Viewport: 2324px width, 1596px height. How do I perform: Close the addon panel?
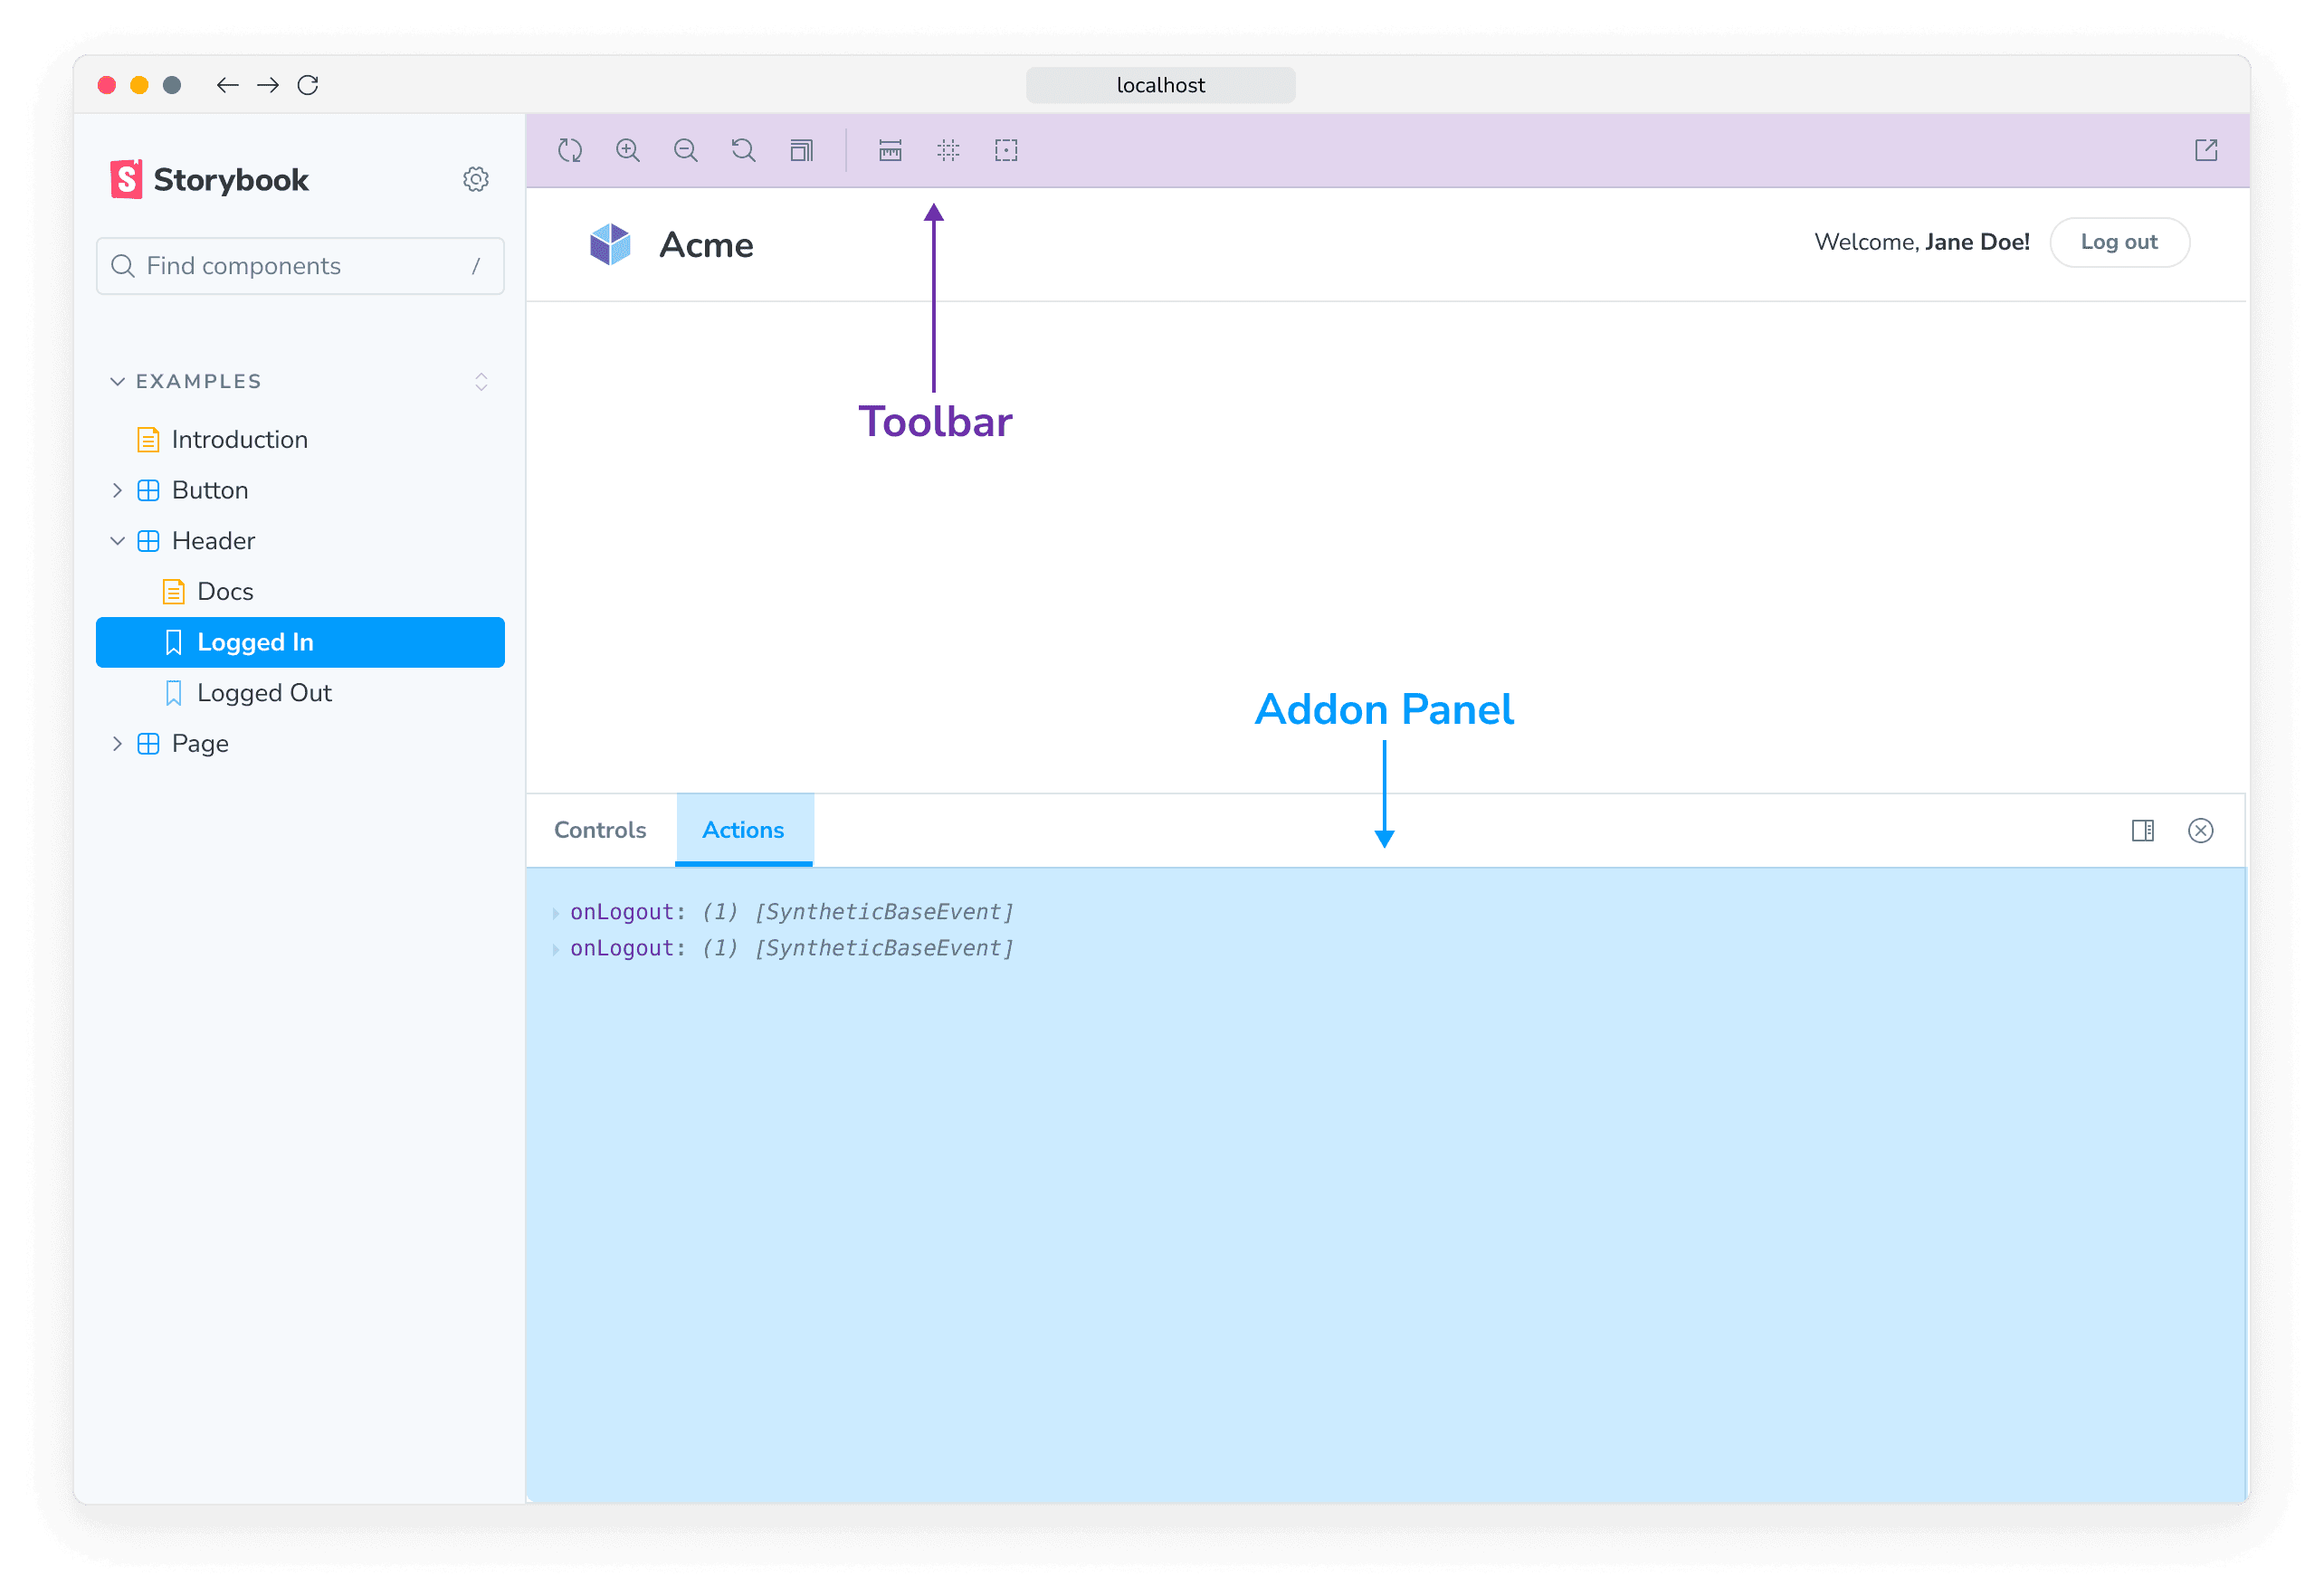[2200, 830]
